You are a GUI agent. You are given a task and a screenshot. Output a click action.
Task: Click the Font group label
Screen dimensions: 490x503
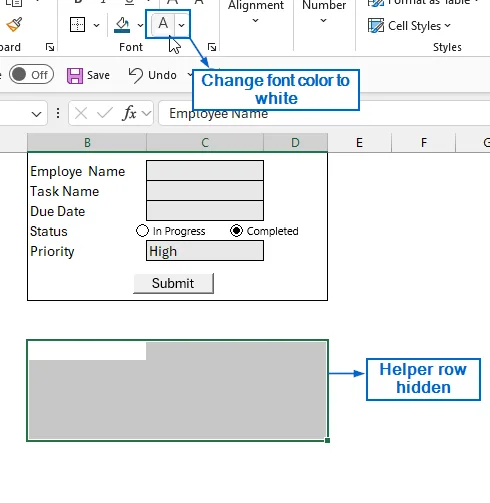click(131, 47)
